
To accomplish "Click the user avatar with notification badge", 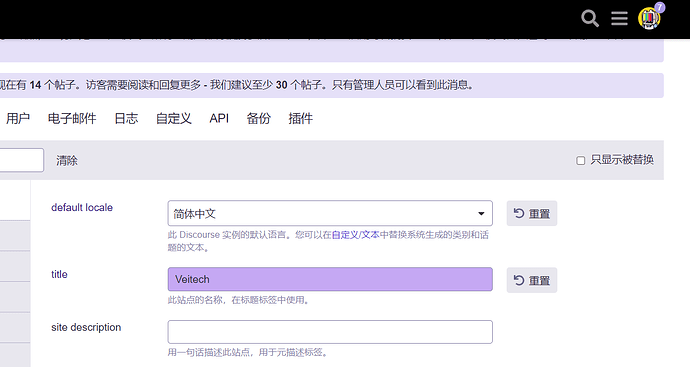I will click(x=649, y=18).
